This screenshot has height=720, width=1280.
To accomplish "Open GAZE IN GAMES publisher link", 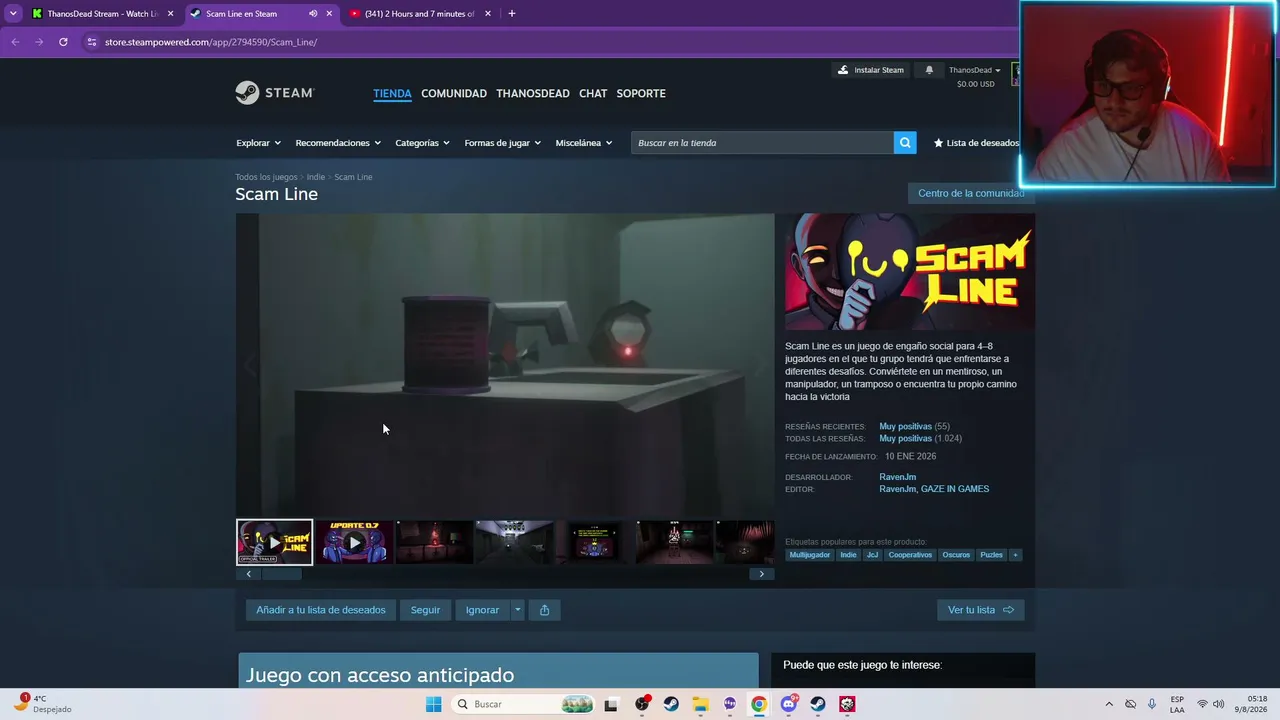I will point(956,489).
